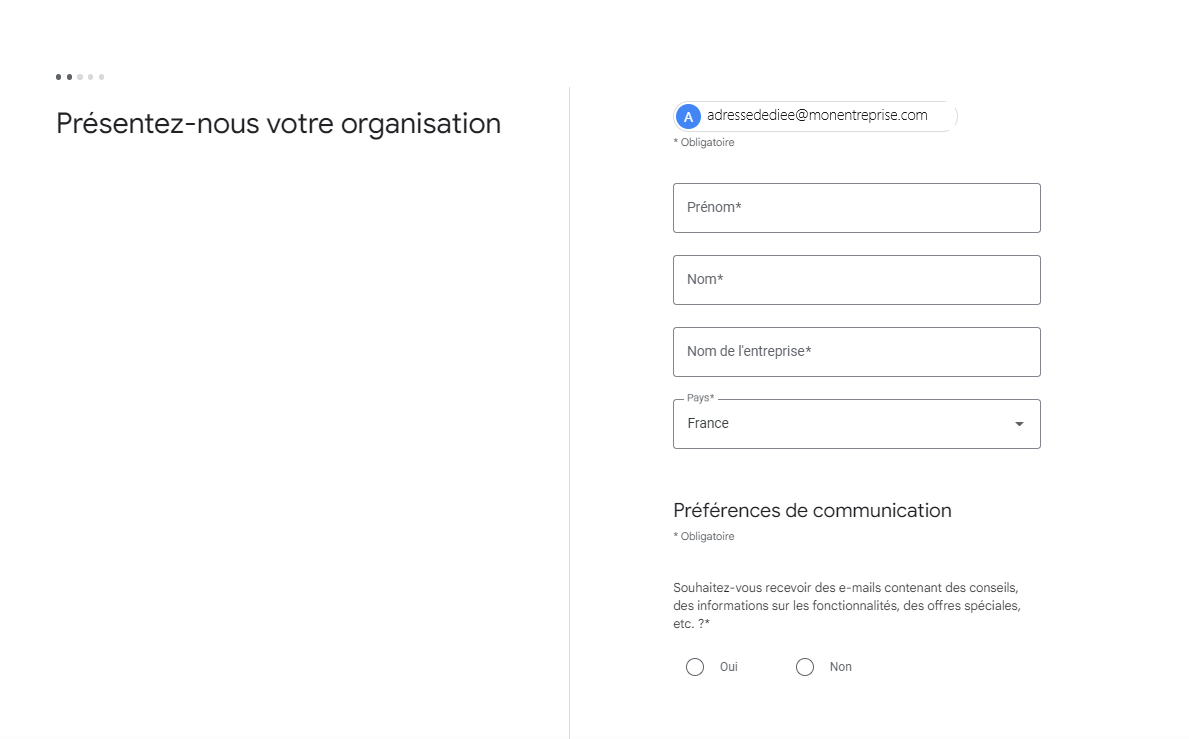Click the fifth progress step dot
The height and width of the screenshot is (739, 1189).
point(101,77)
